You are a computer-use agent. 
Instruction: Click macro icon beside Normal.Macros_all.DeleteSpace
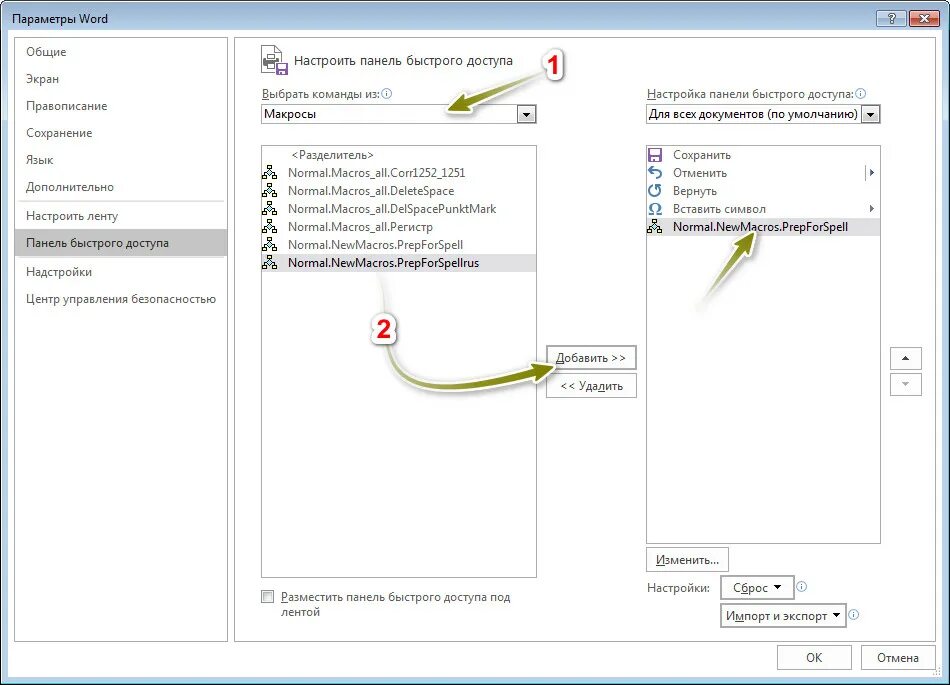[x=270, y=191]
